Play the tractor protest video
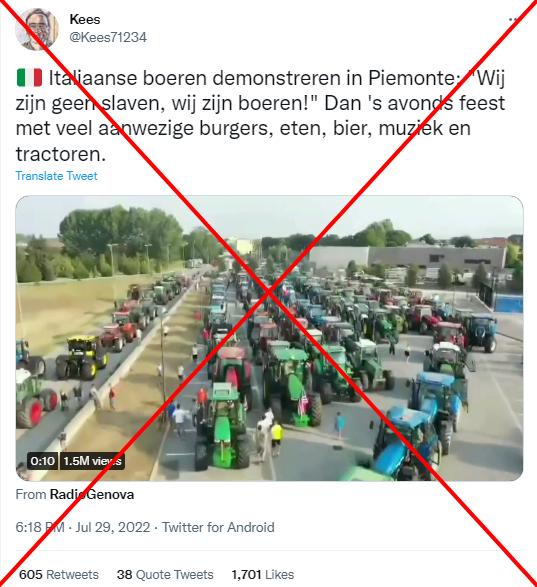 pos(269,338)
